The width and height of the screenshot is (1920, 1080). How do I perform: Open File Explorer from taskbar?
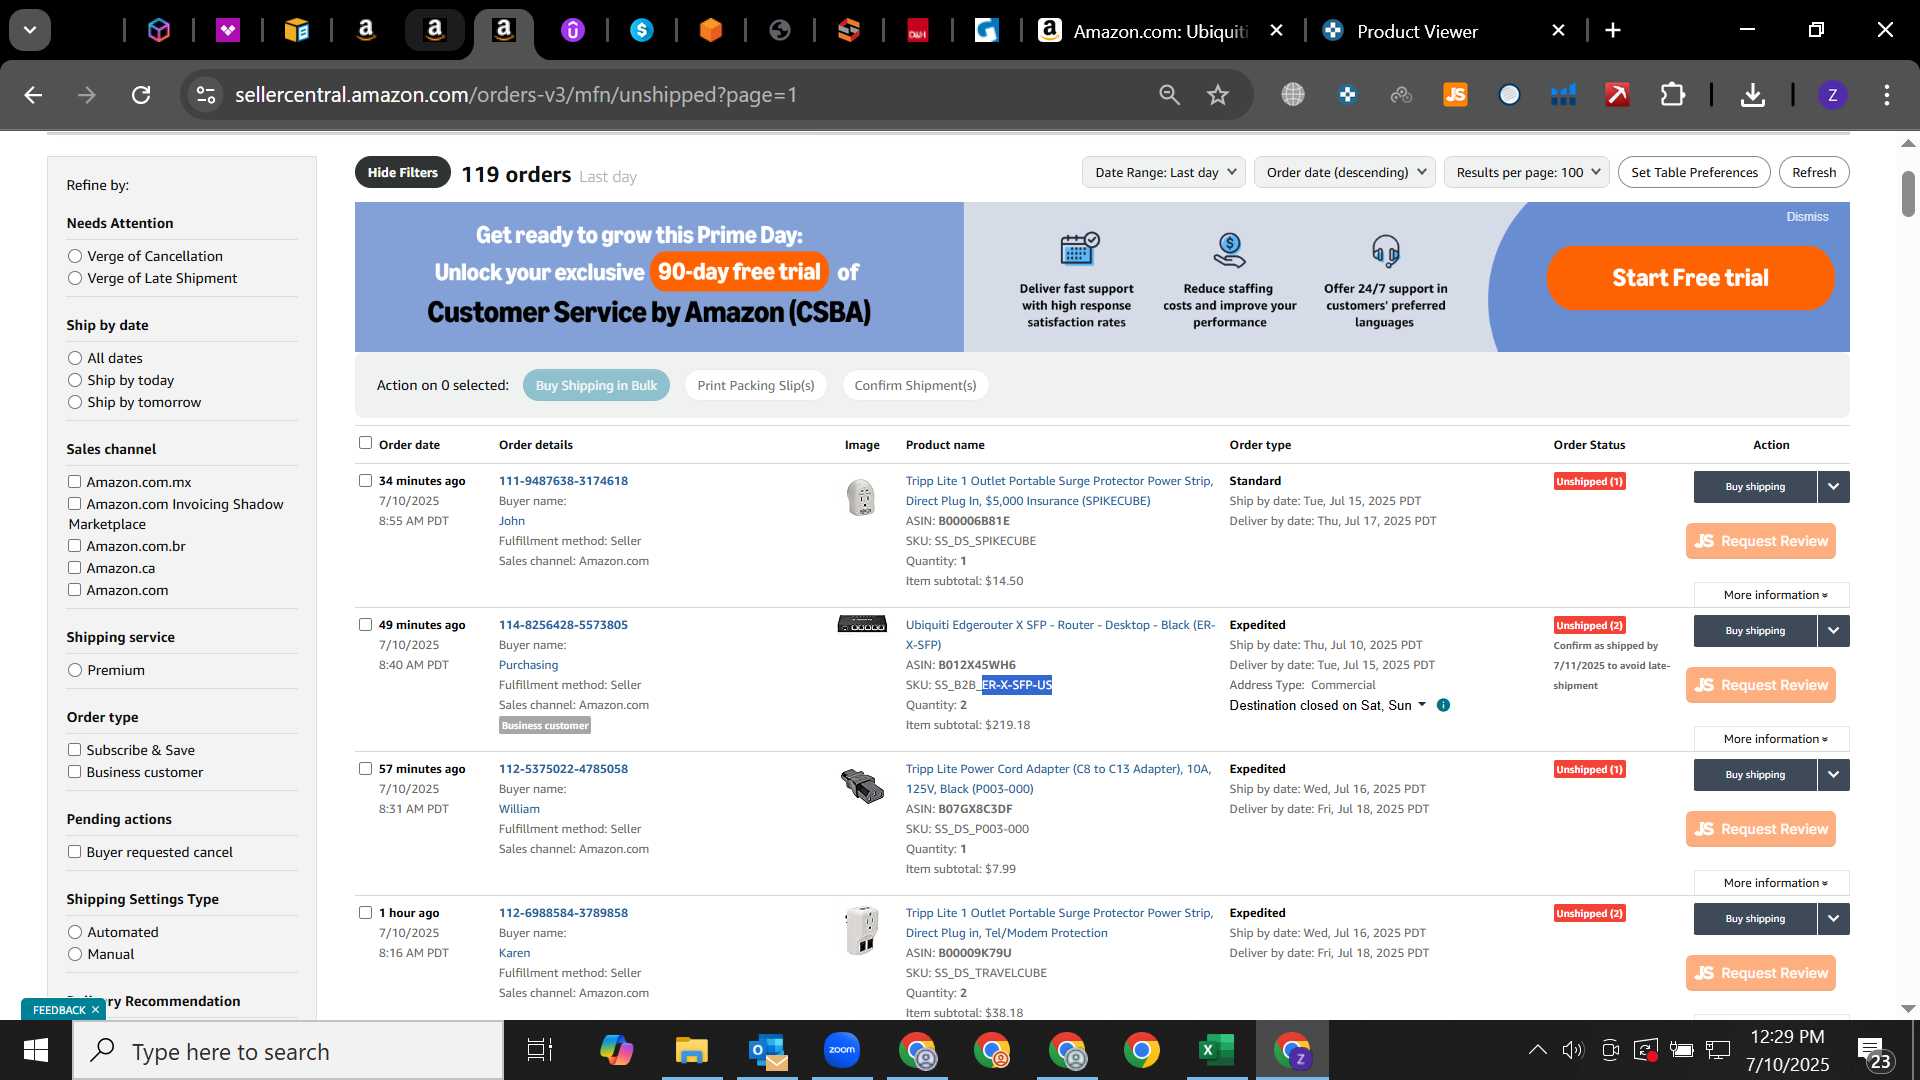(691, 1051)
